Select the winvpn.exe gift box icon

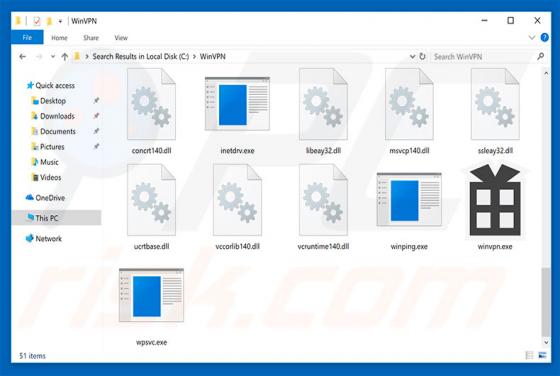495,200
